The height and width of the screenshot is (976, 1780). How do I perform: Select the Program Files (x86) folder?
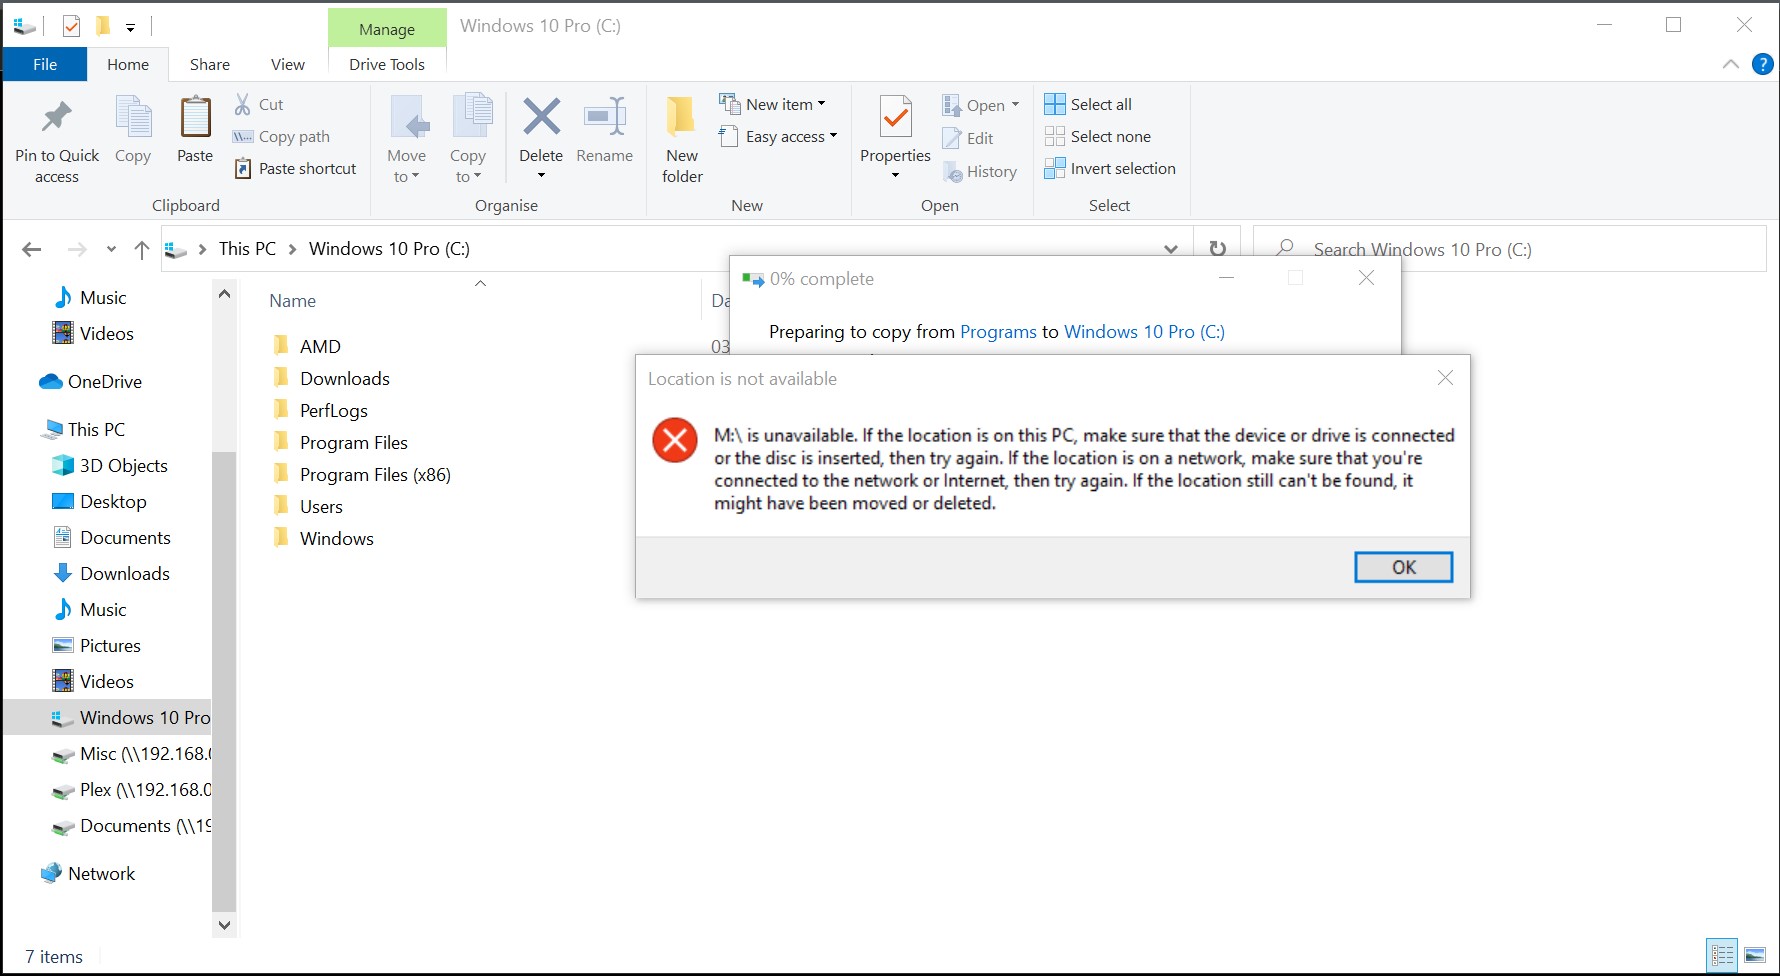pyautogui.click(x=375, y=474)
